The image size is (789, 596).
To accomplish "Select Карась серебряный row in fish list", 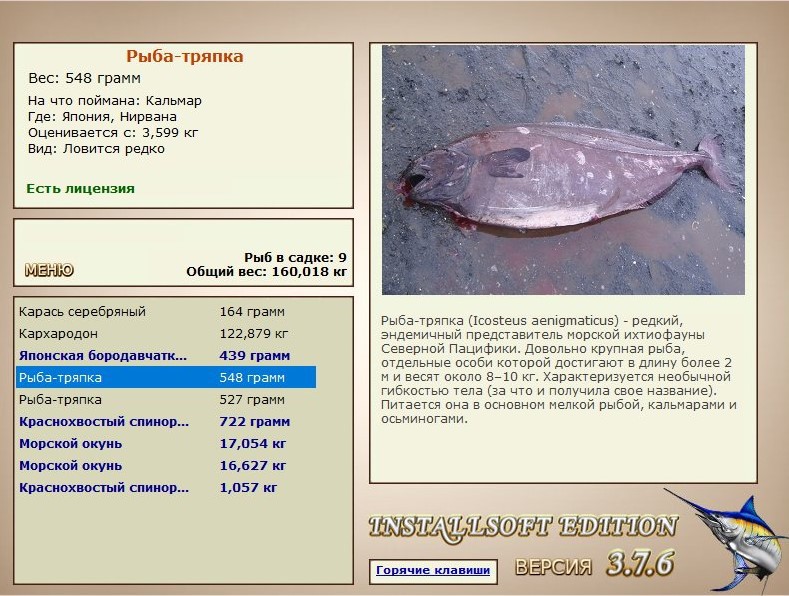I will 166,312.
